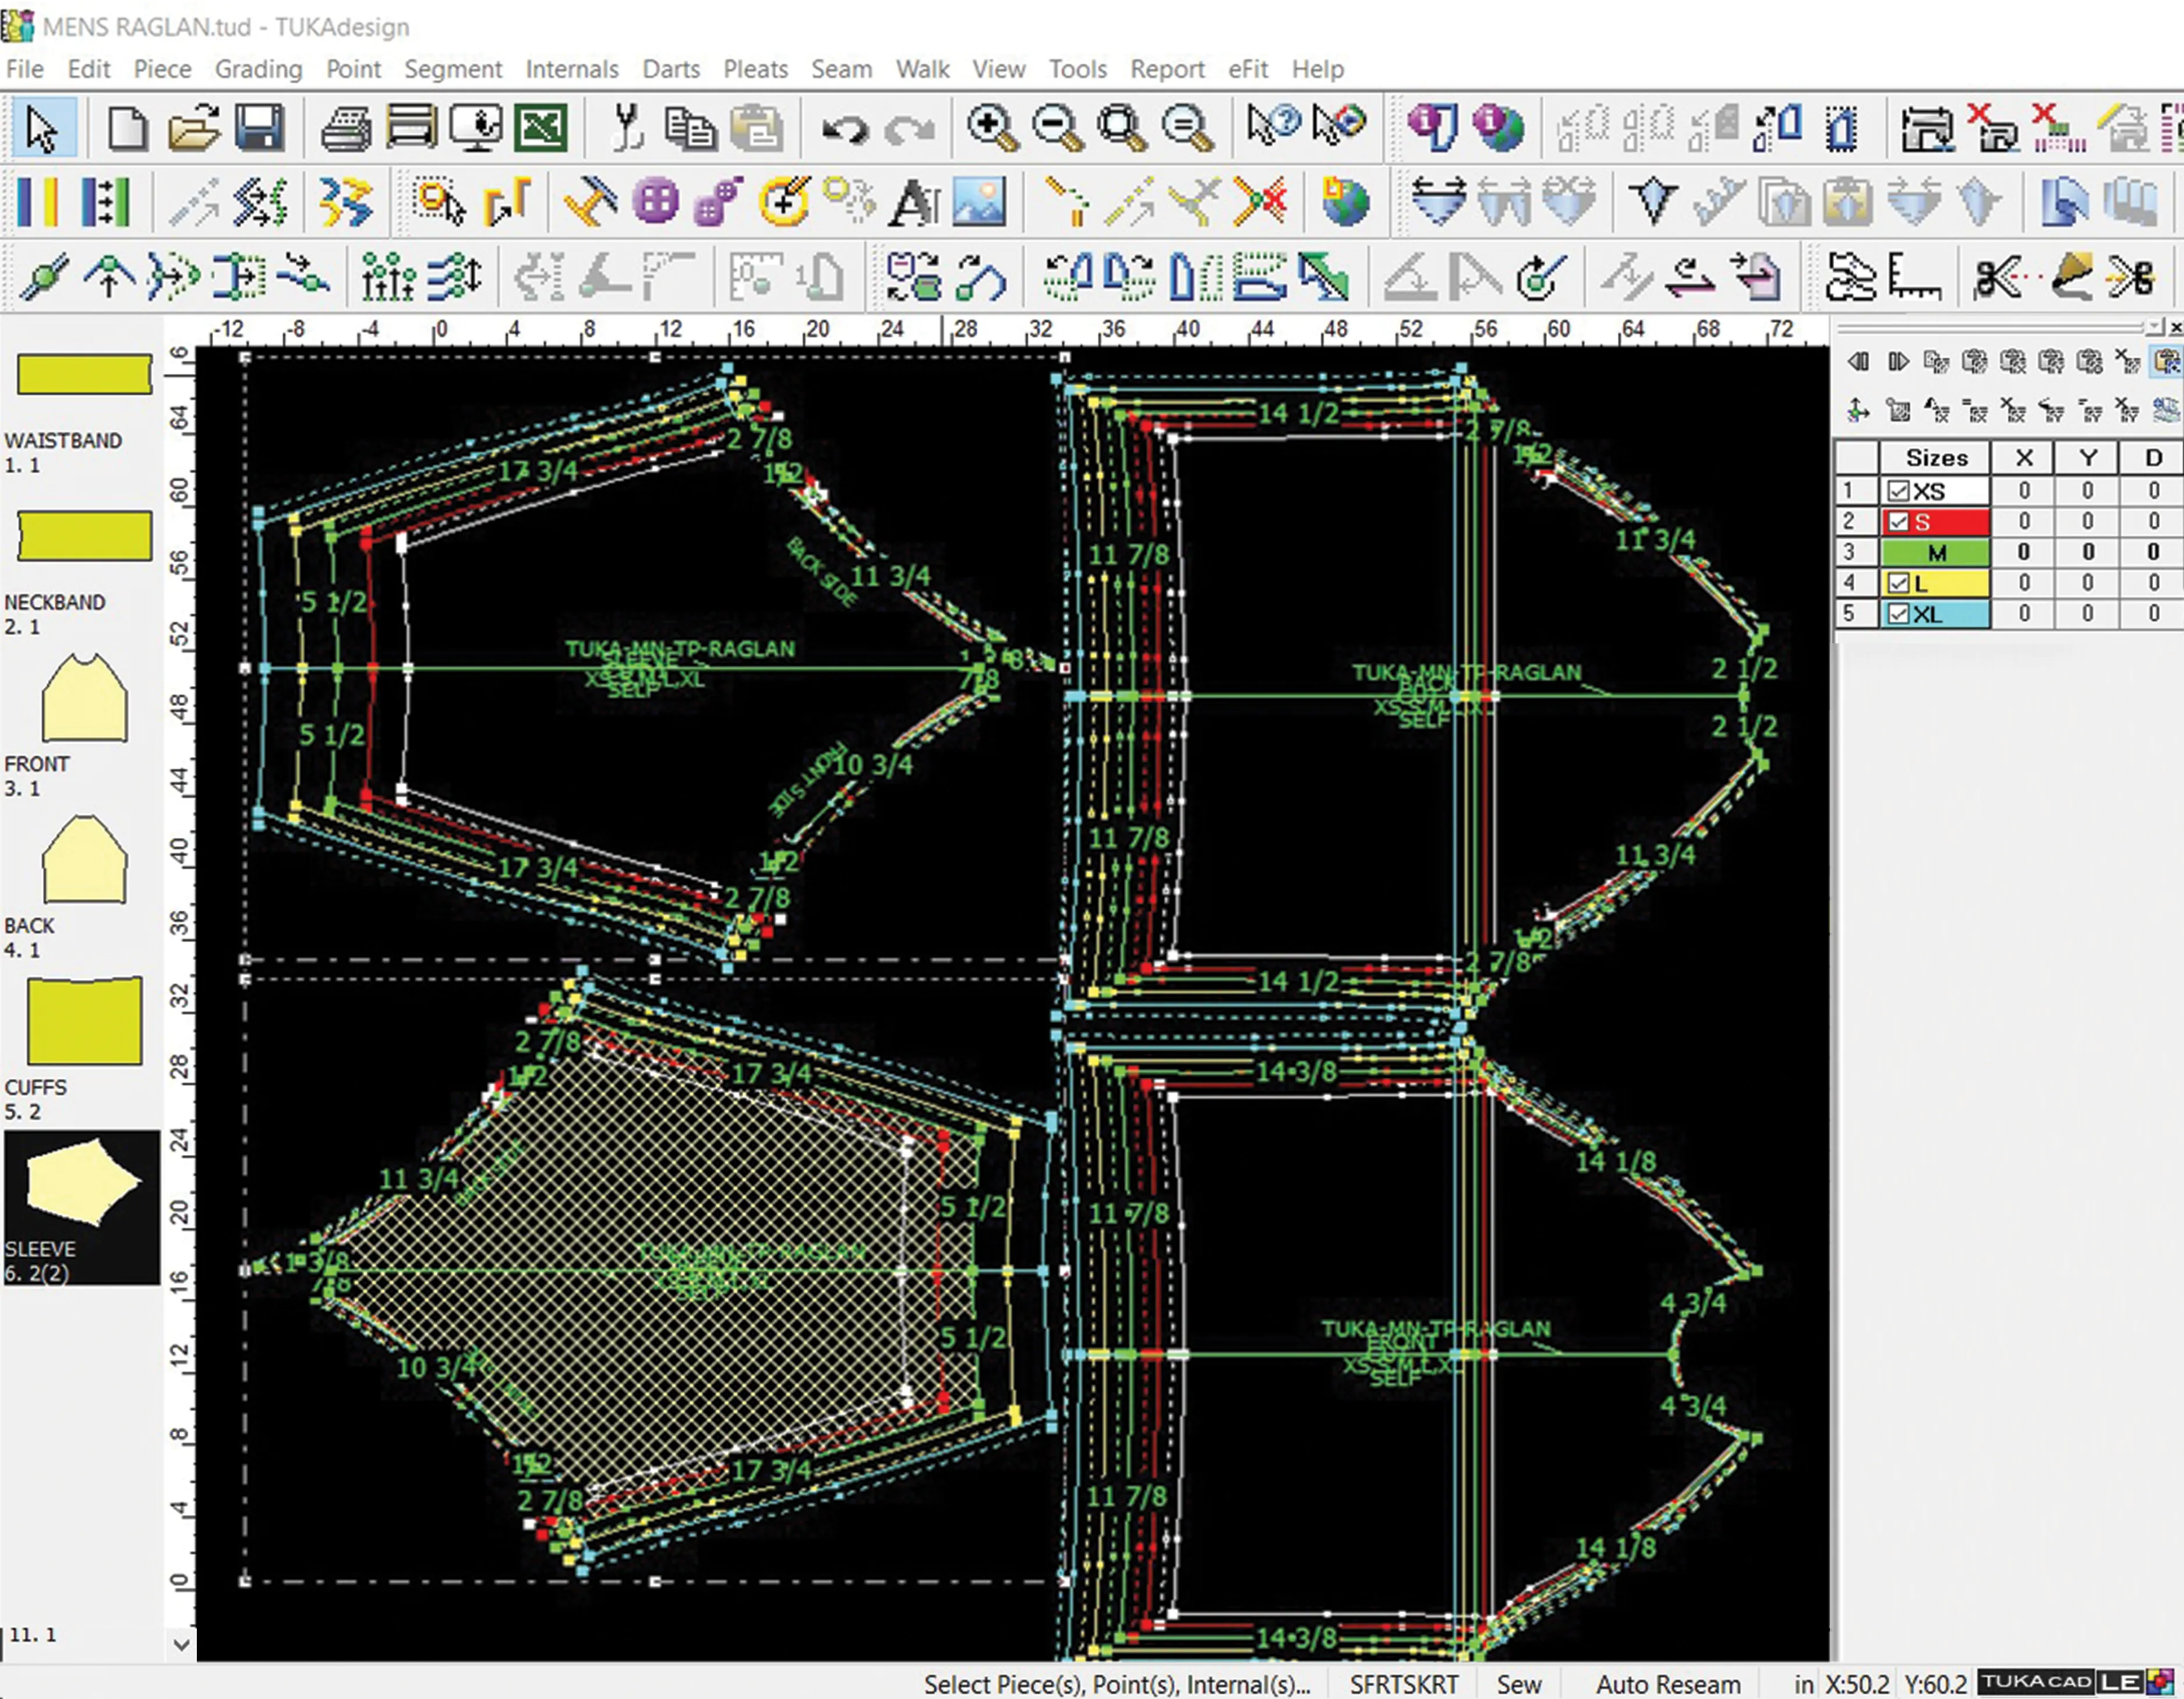
Task: Click the scissors cut icon
Action: coord(627,128)
